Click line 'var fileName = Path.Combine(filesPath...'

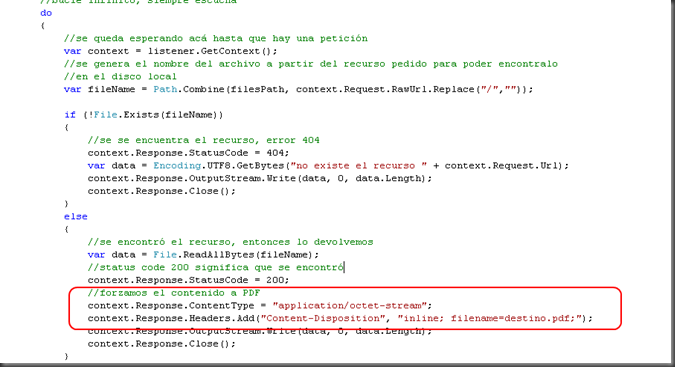298,89
